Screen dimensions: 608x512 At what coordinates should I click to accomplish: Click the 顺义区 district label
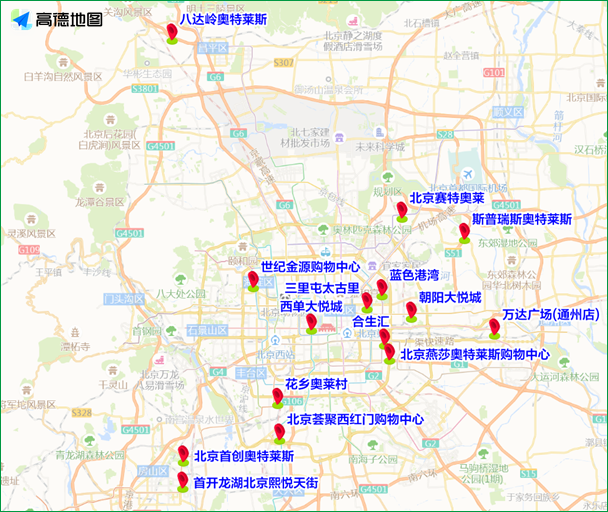[508, 112]
